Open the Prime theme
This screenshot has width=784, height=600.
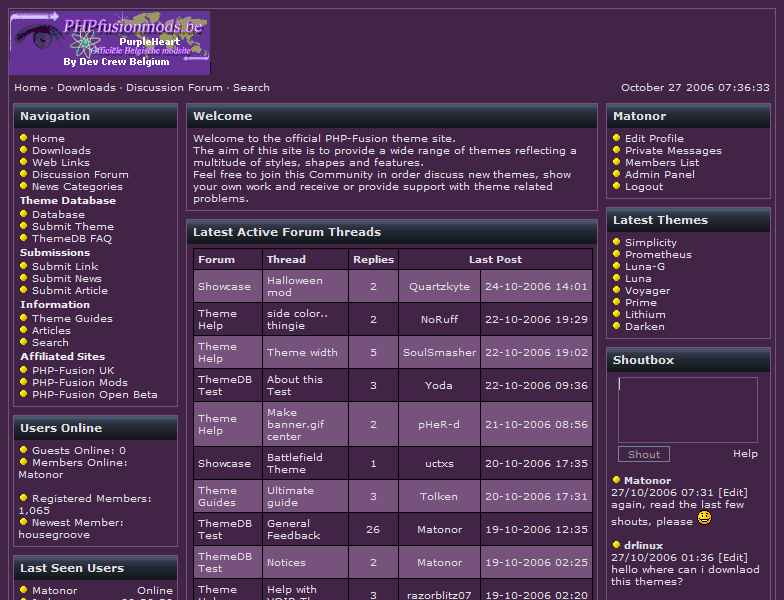coord(640,302)
